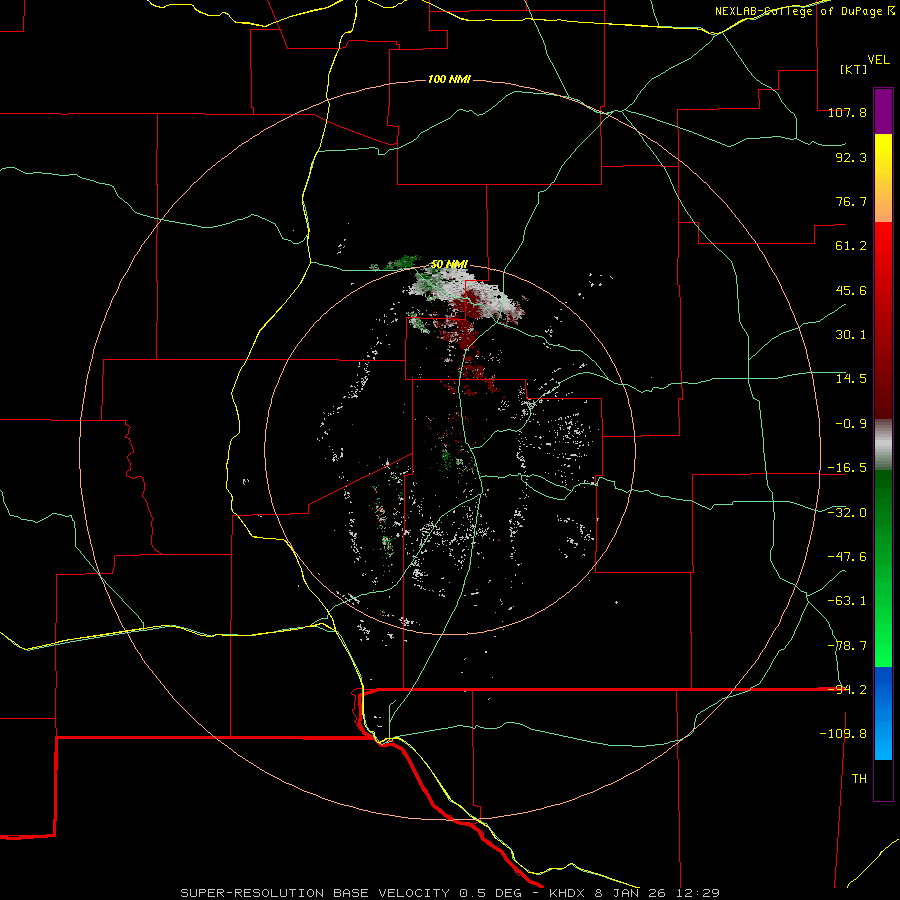900x900 pixels.
Task: Click the TH legend label
Action: 859,779
